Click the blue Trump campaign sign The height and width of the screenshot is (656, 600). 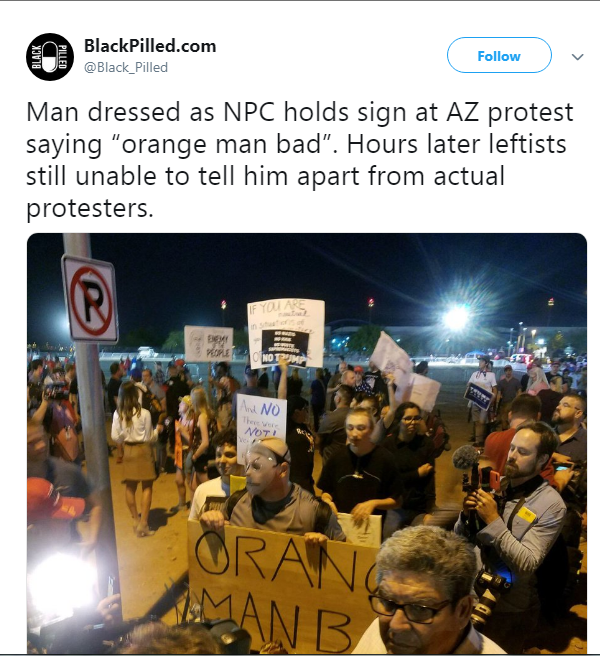(x=480, y=395)
